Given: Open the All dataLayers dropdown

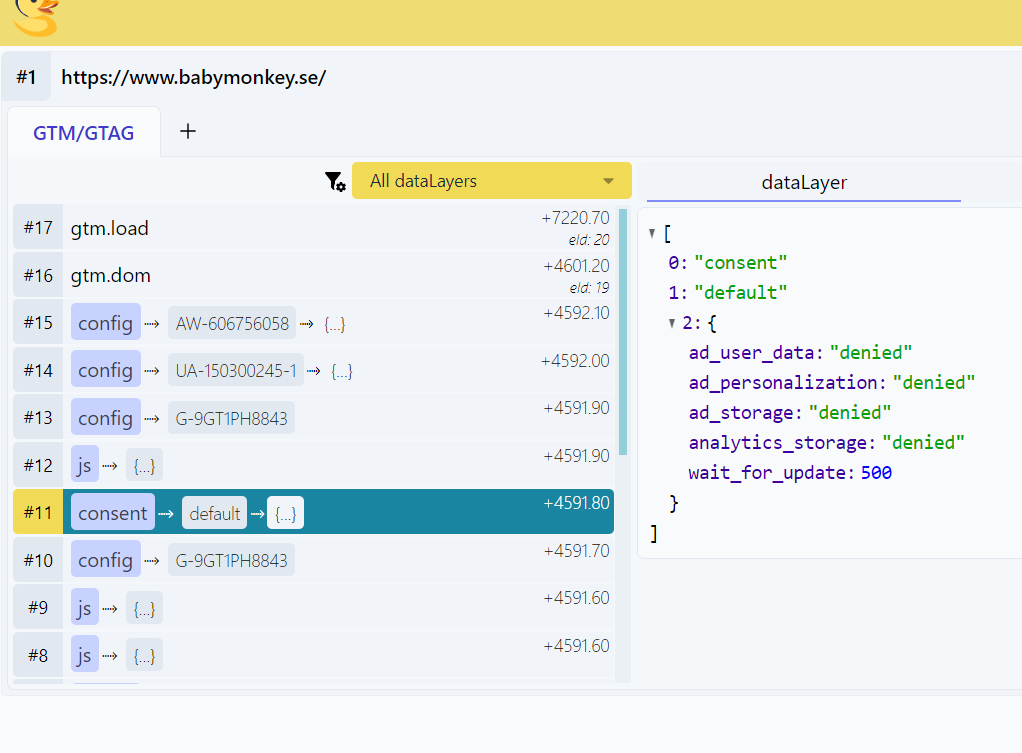Looking at the screenshot, I should (x=491, y=181).
